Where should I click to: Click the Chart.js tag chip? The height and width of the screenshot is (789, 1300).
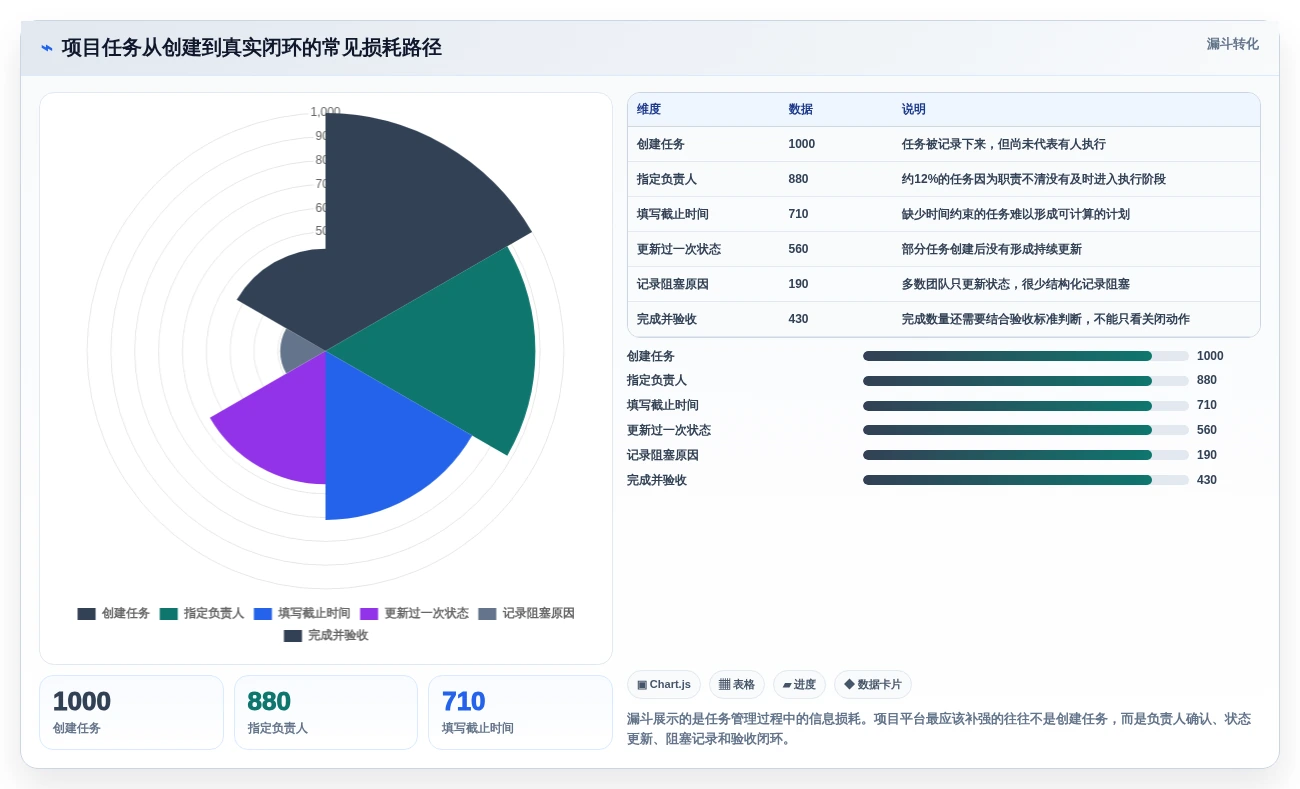(x=664, y=685)
